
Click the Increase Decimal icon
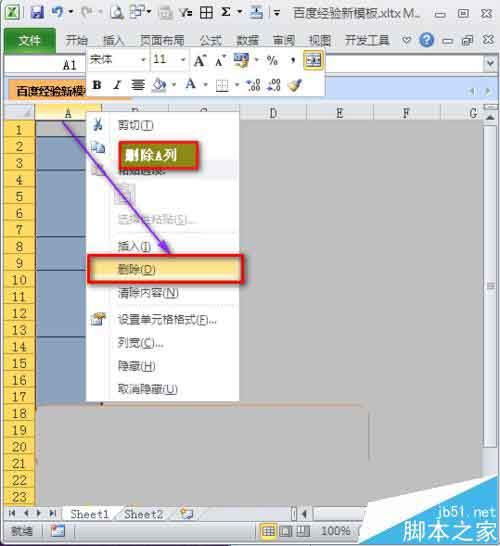(253, 85)
